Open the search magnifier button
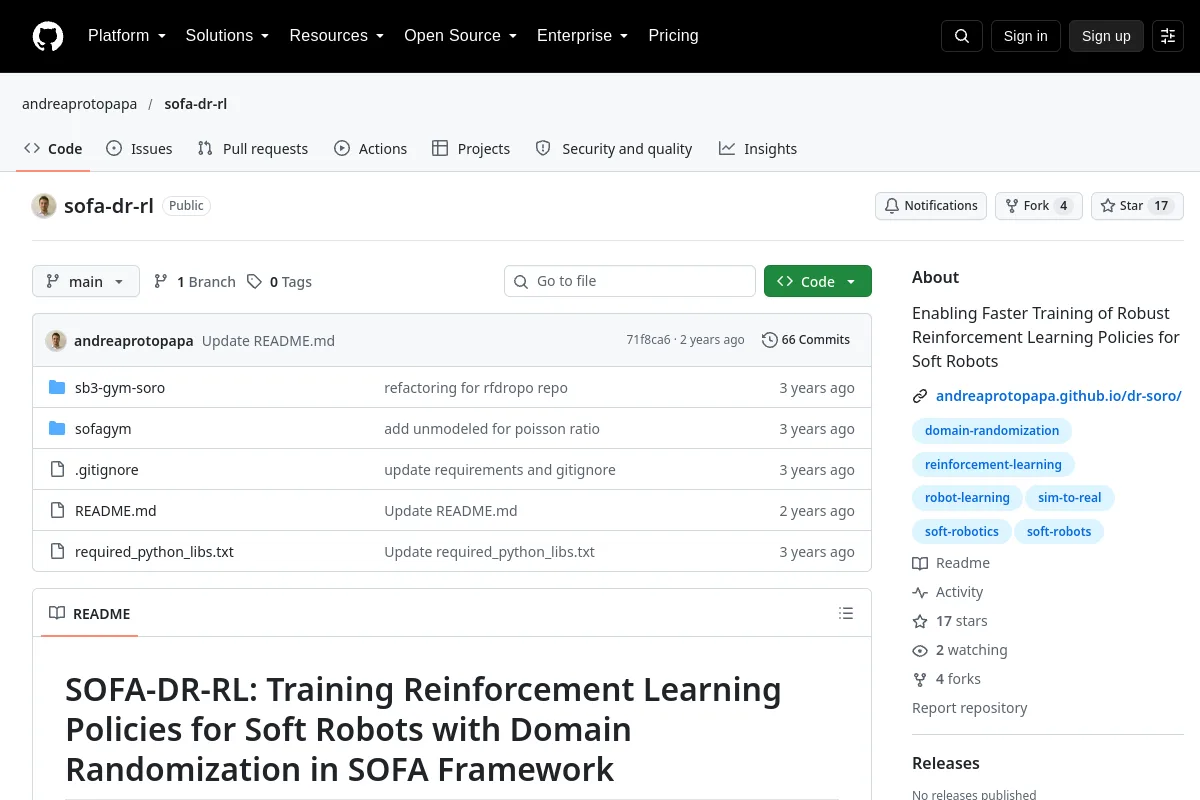1200x800 pixels. click(962, 36)
